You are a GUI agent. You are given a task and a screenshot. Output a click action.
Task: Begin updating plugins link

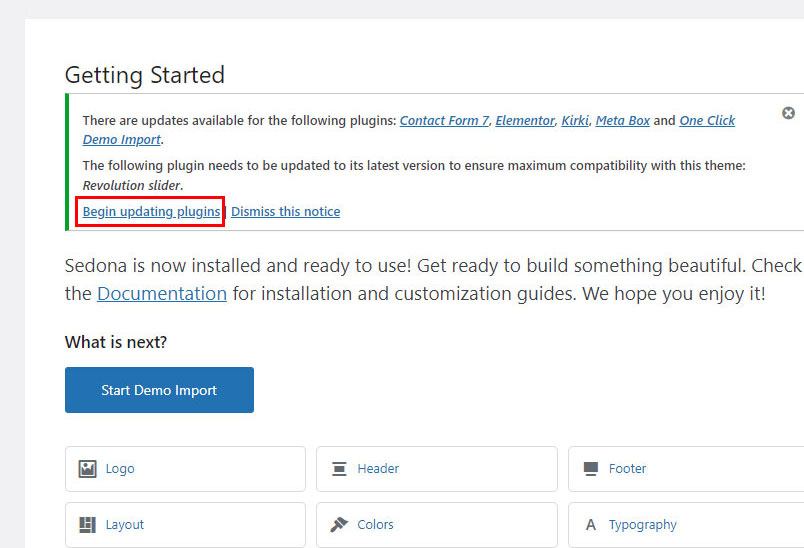point(151,211)
